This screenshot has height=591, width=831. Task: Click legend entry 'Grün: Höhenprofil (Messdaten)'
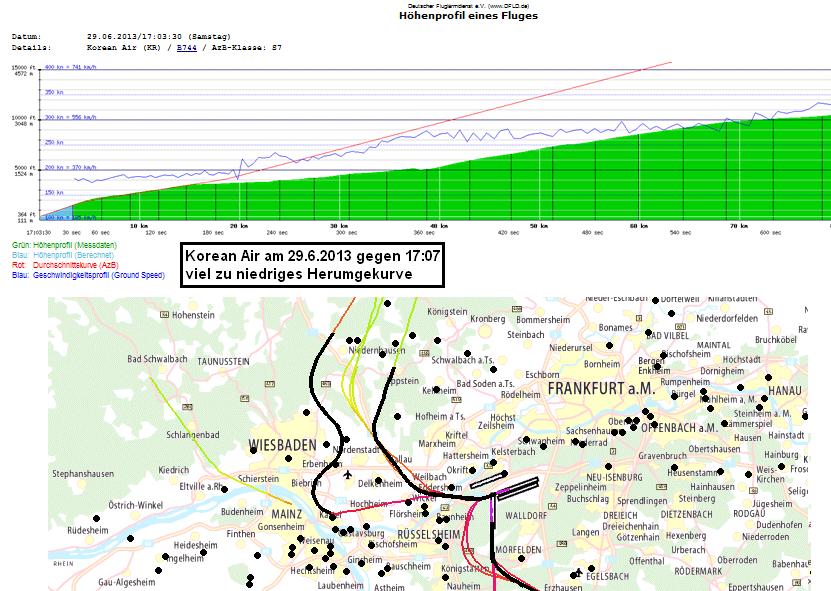[64, 245]
